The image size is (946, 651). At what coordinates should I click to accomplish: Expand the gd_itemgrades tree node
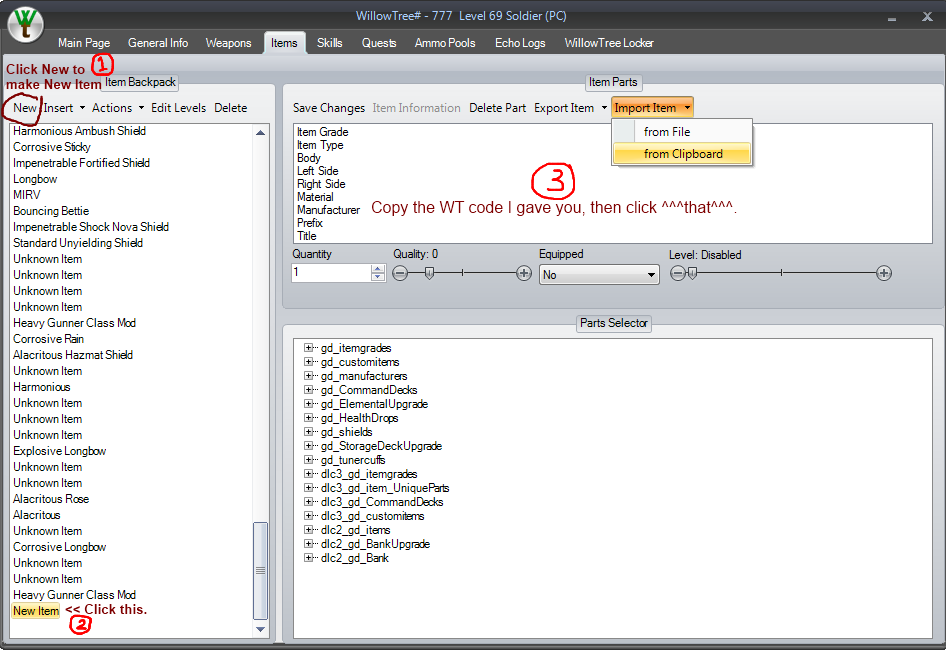[x=309, y=348]
